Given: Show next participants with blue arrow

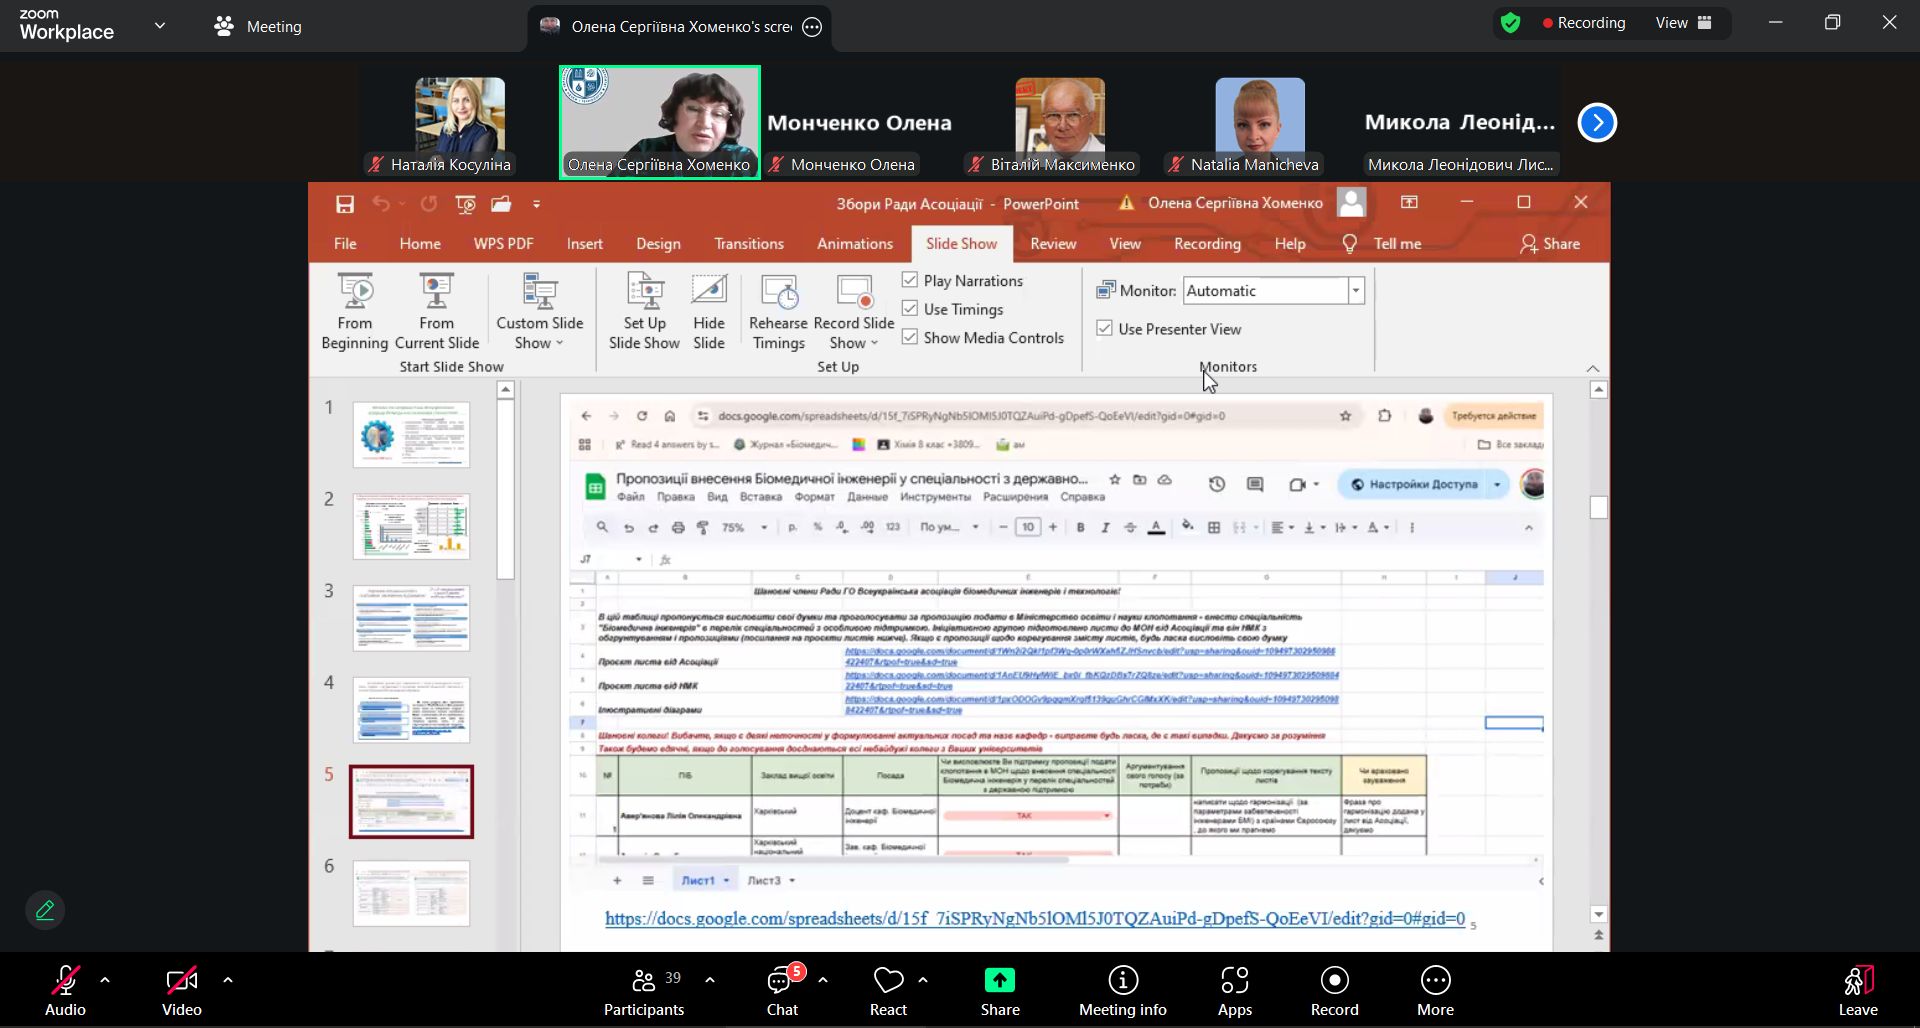Looking at the screenshot, I should (1597, 123).
